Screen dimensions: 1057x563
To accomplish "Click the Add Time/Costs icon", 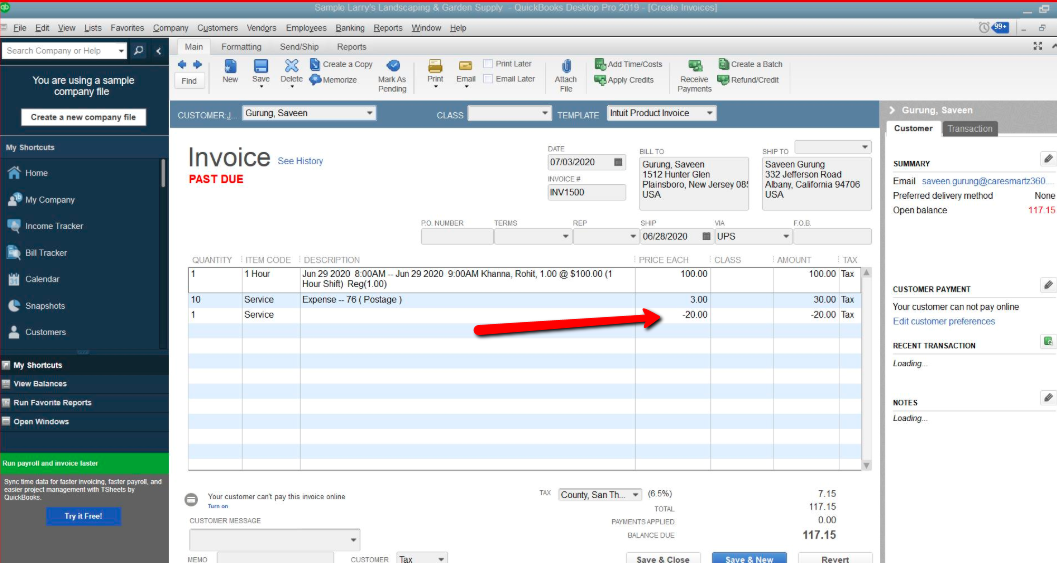I will [601, 64].
